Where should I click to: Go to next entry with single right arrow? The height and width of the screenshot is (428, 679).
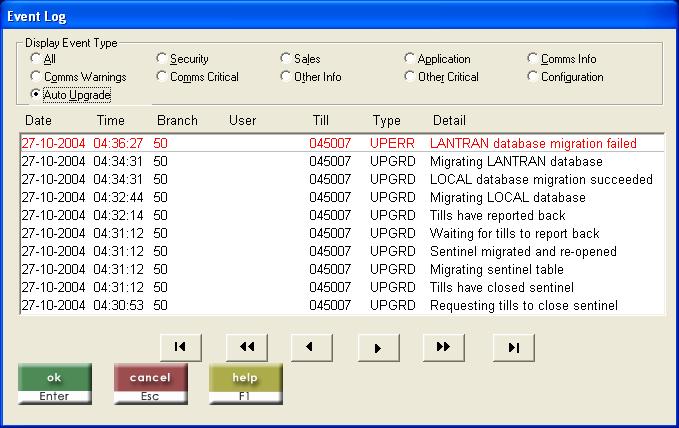[378, 347]
